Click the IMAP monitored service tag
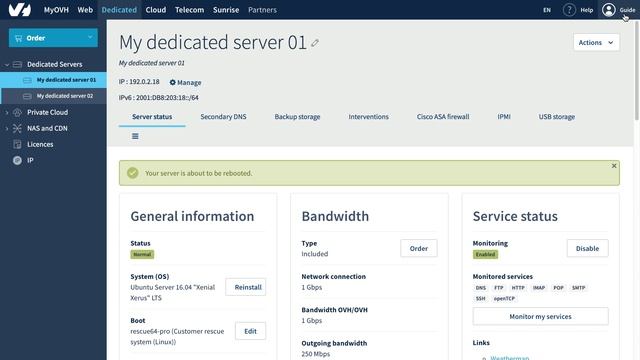 click(x=539, y=288)
